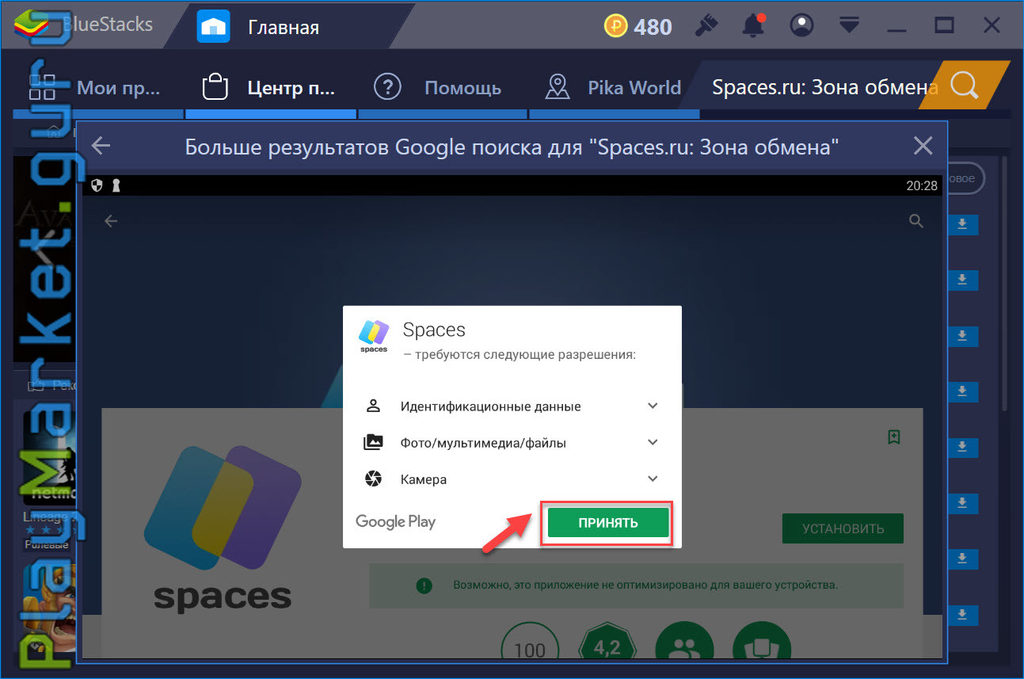The width and height of the screenshot is (1024, 679).
Task: Open the Помощь help tab
Action: (x=442, y=87)
